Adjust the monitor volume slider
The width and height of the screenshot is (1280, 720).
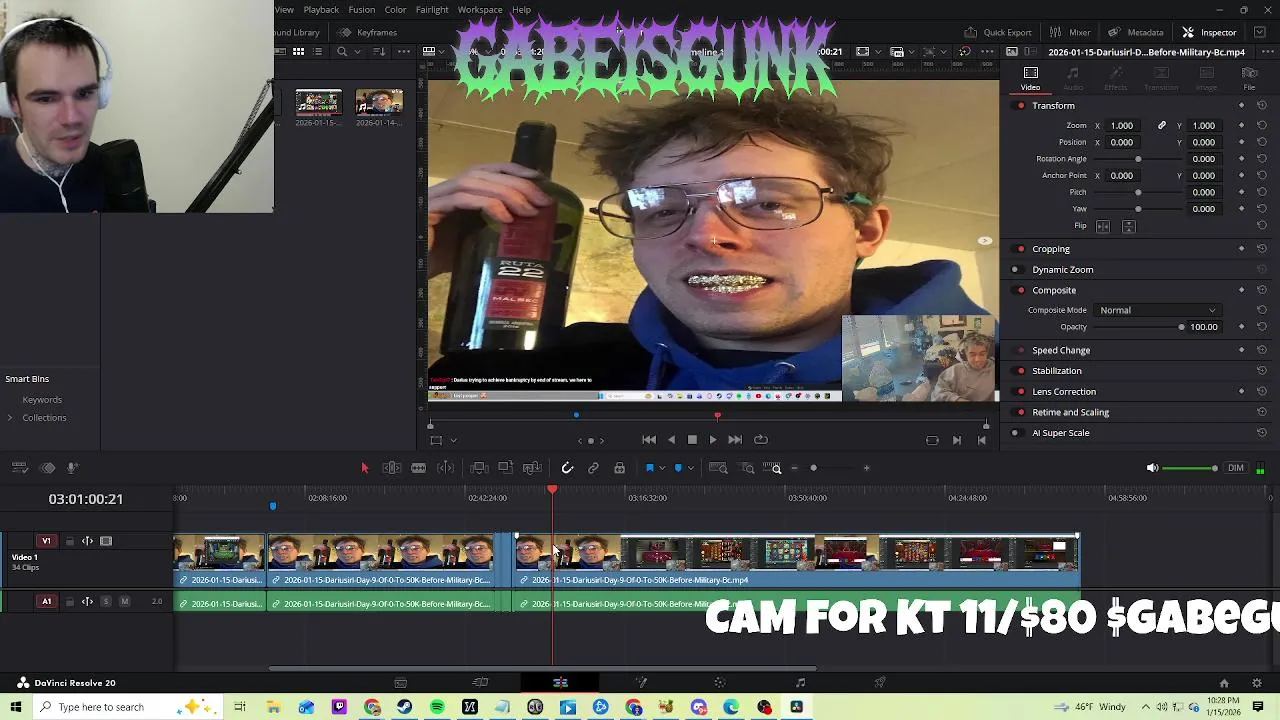click(x=1190, y=468)
